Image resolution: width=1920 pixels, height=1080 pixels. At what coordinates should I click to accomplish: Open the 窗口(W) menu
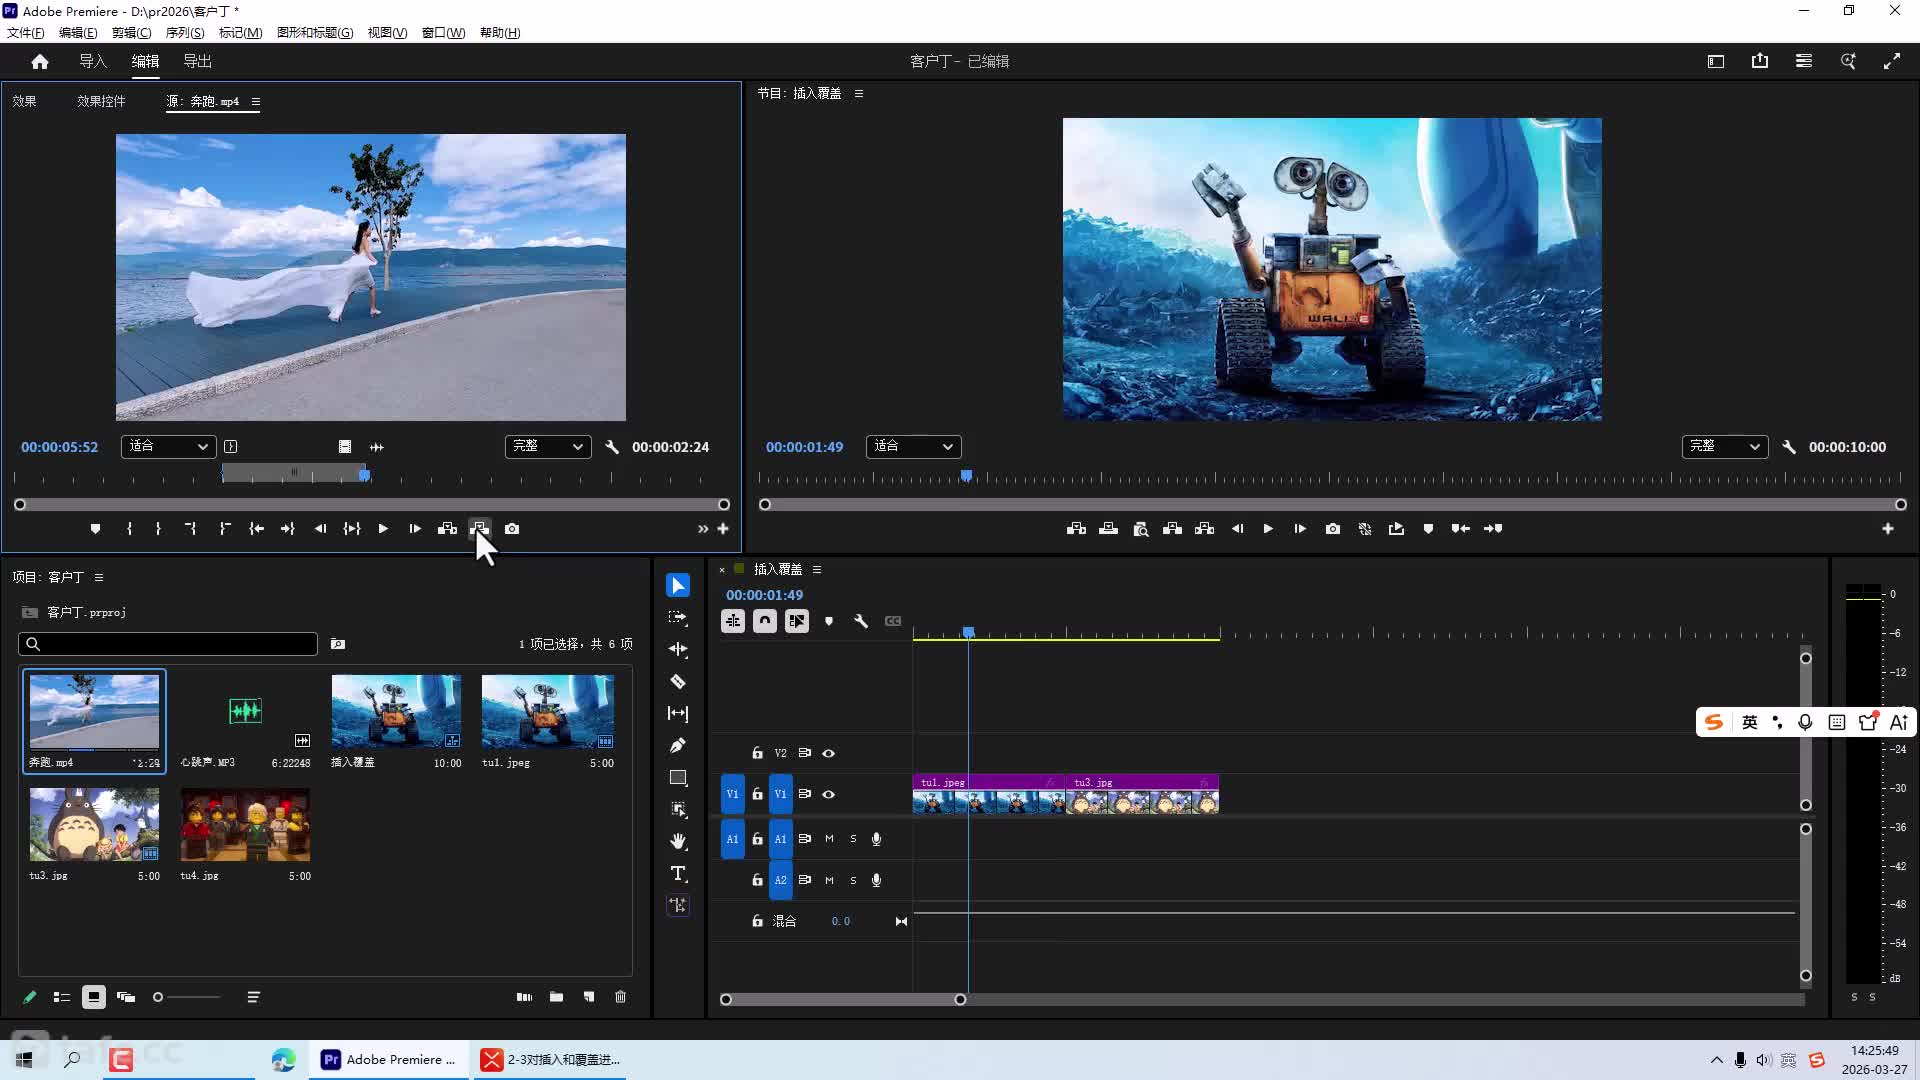pyautogui.click(x=443, y=33)
